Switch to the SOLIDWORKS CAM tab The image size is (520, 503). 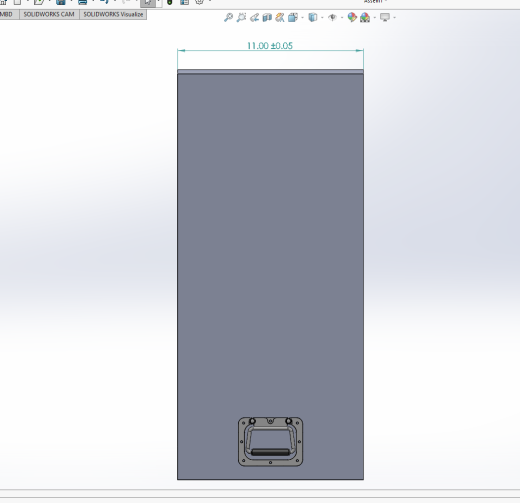(x=49, y=14)
